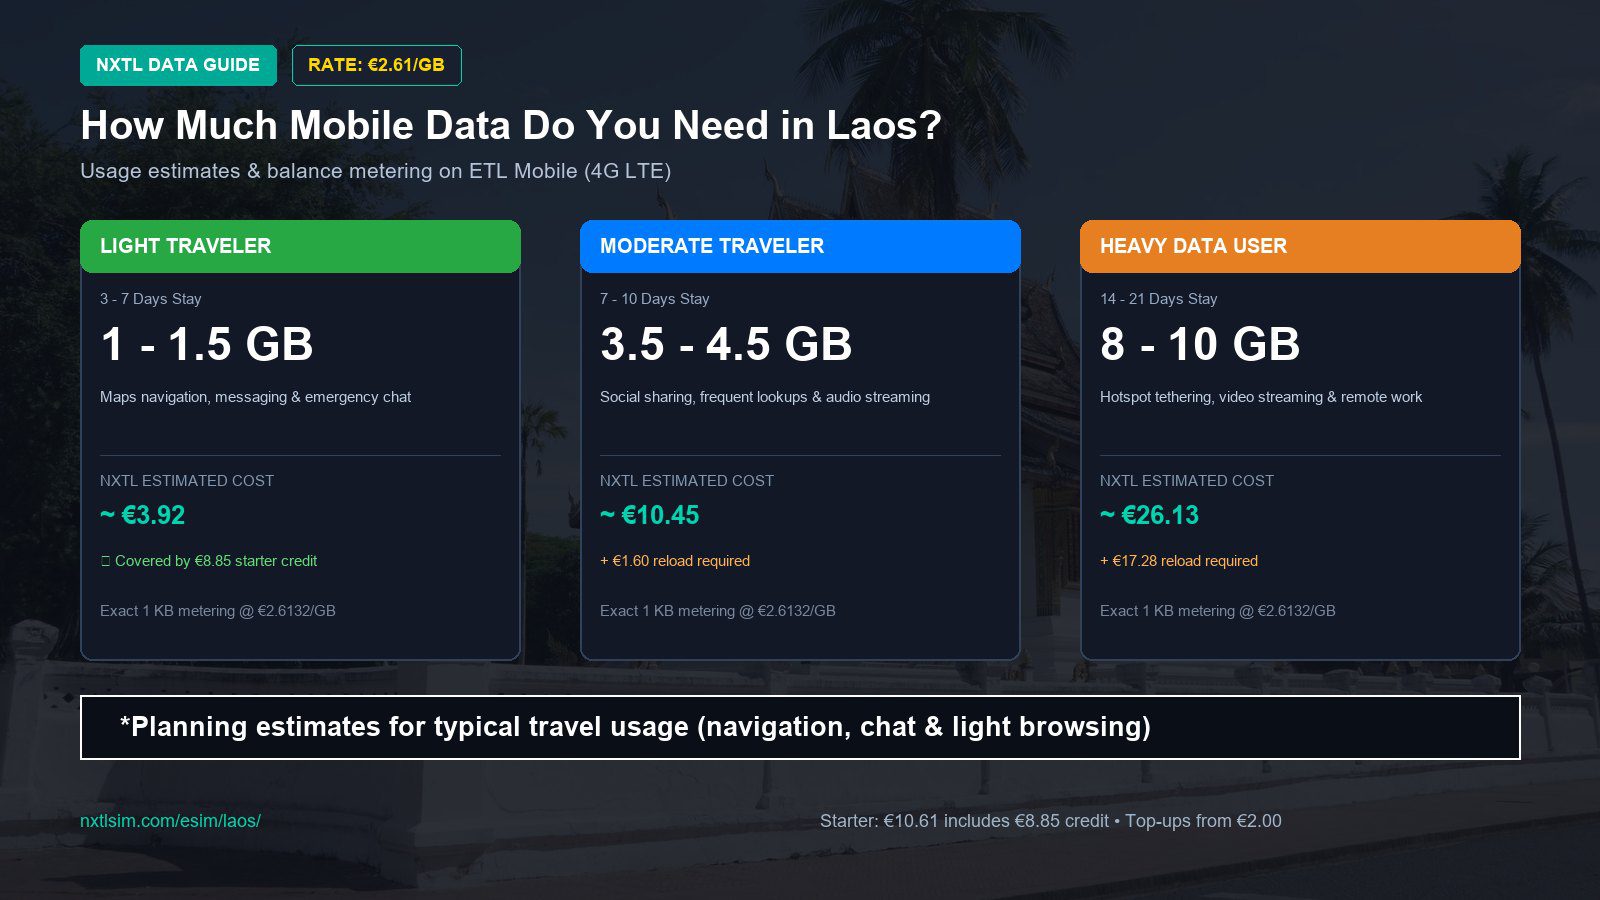Click "Social sharing, frequent lookups" description
The width and height of the screenshot is (1600, 900).
pos(765,397)
